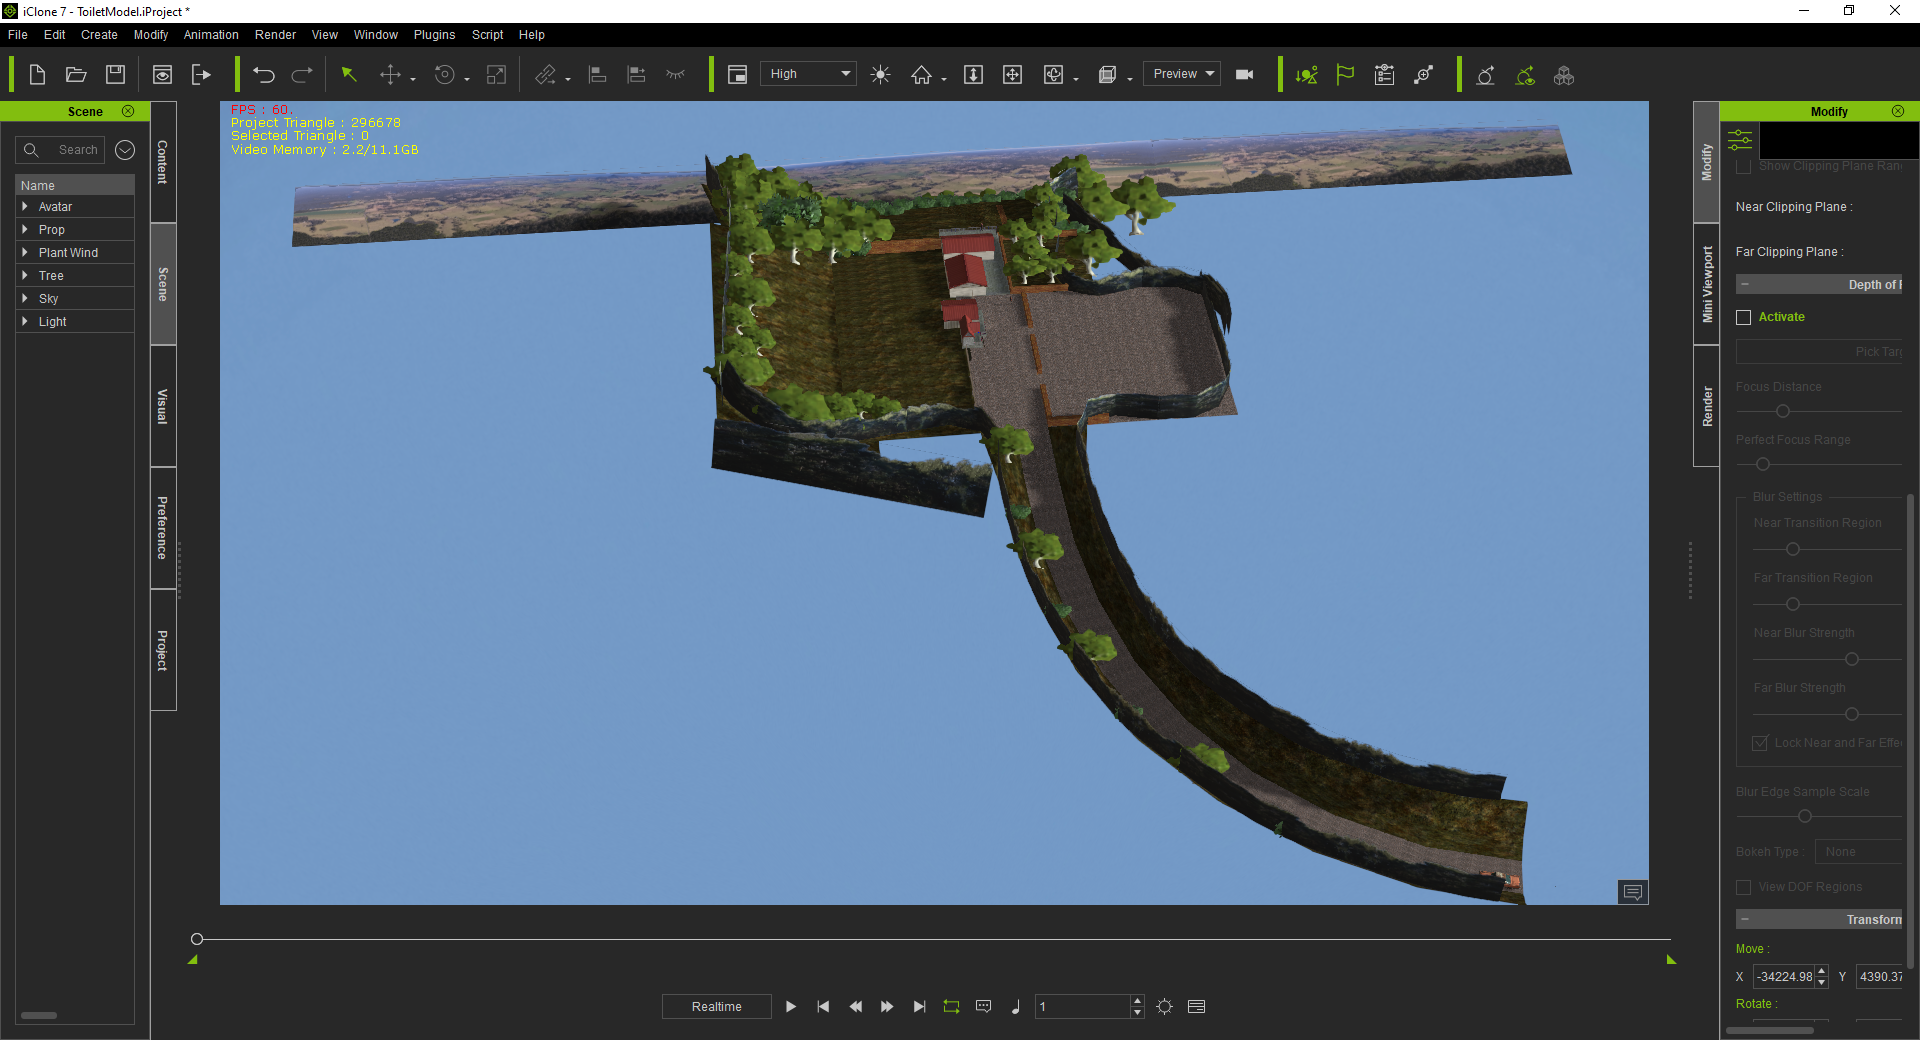This screenshot has width=1921, height=1040.
Task: Open project settings gear near frame field
Action: click(x=1165, y=1007)
